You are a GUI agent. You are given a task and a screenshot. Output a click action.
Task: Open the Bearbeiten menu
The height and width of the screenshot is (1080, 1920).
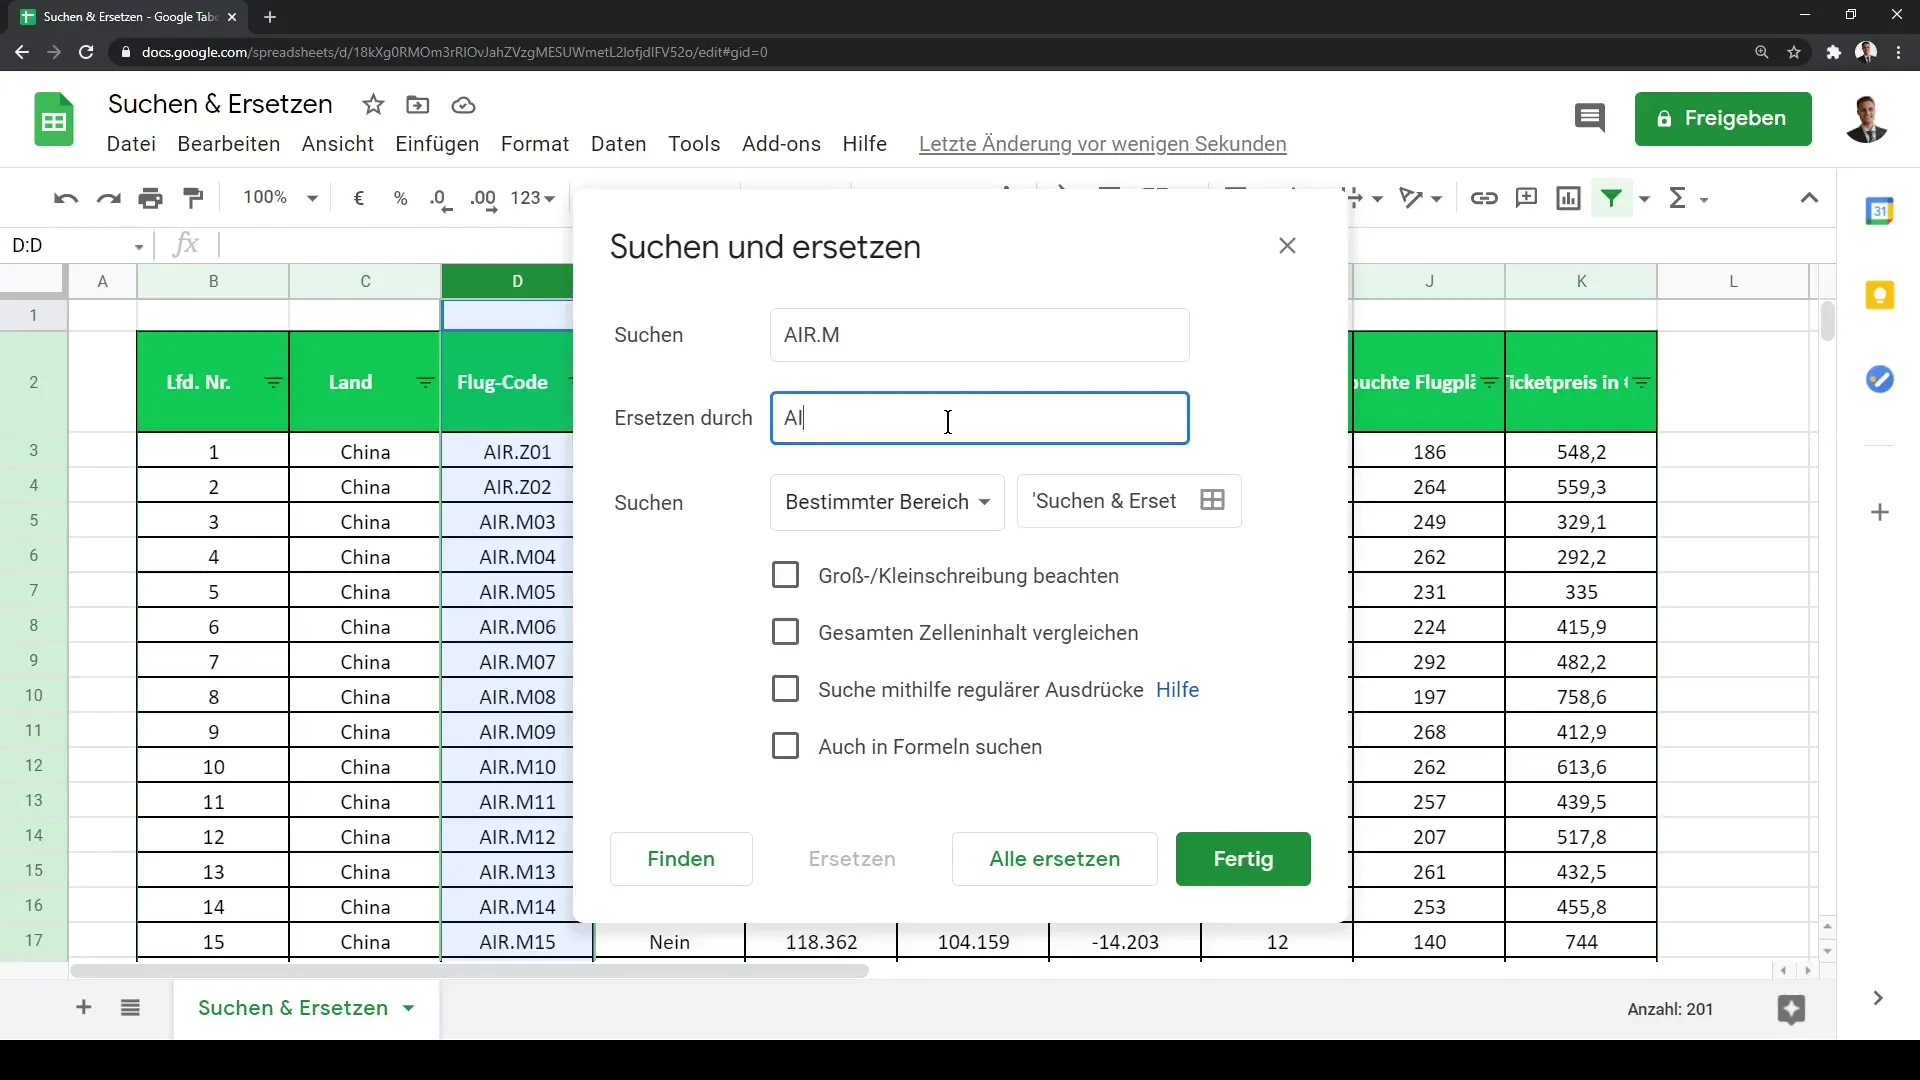pyautogui.click(x=229, y=144)
